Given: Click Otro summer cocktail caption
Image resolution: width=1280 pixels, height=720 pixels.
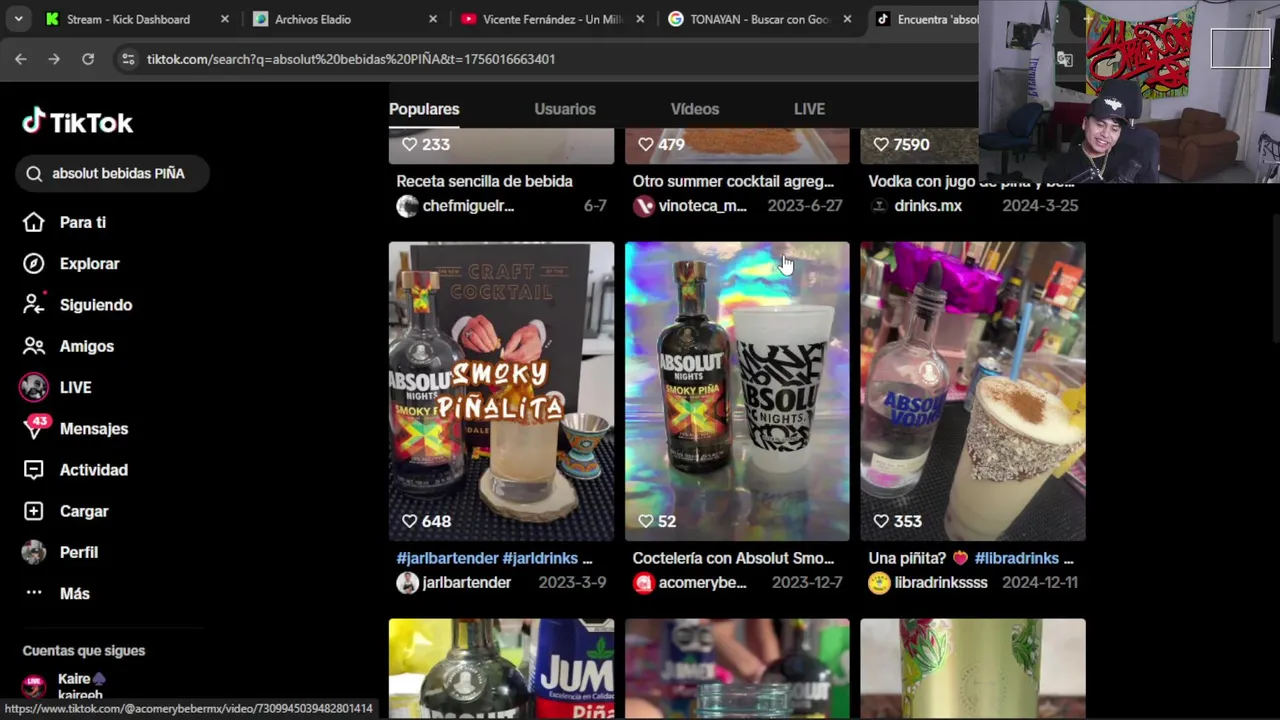Looking at the screenshot, I should tap(733, 181).
